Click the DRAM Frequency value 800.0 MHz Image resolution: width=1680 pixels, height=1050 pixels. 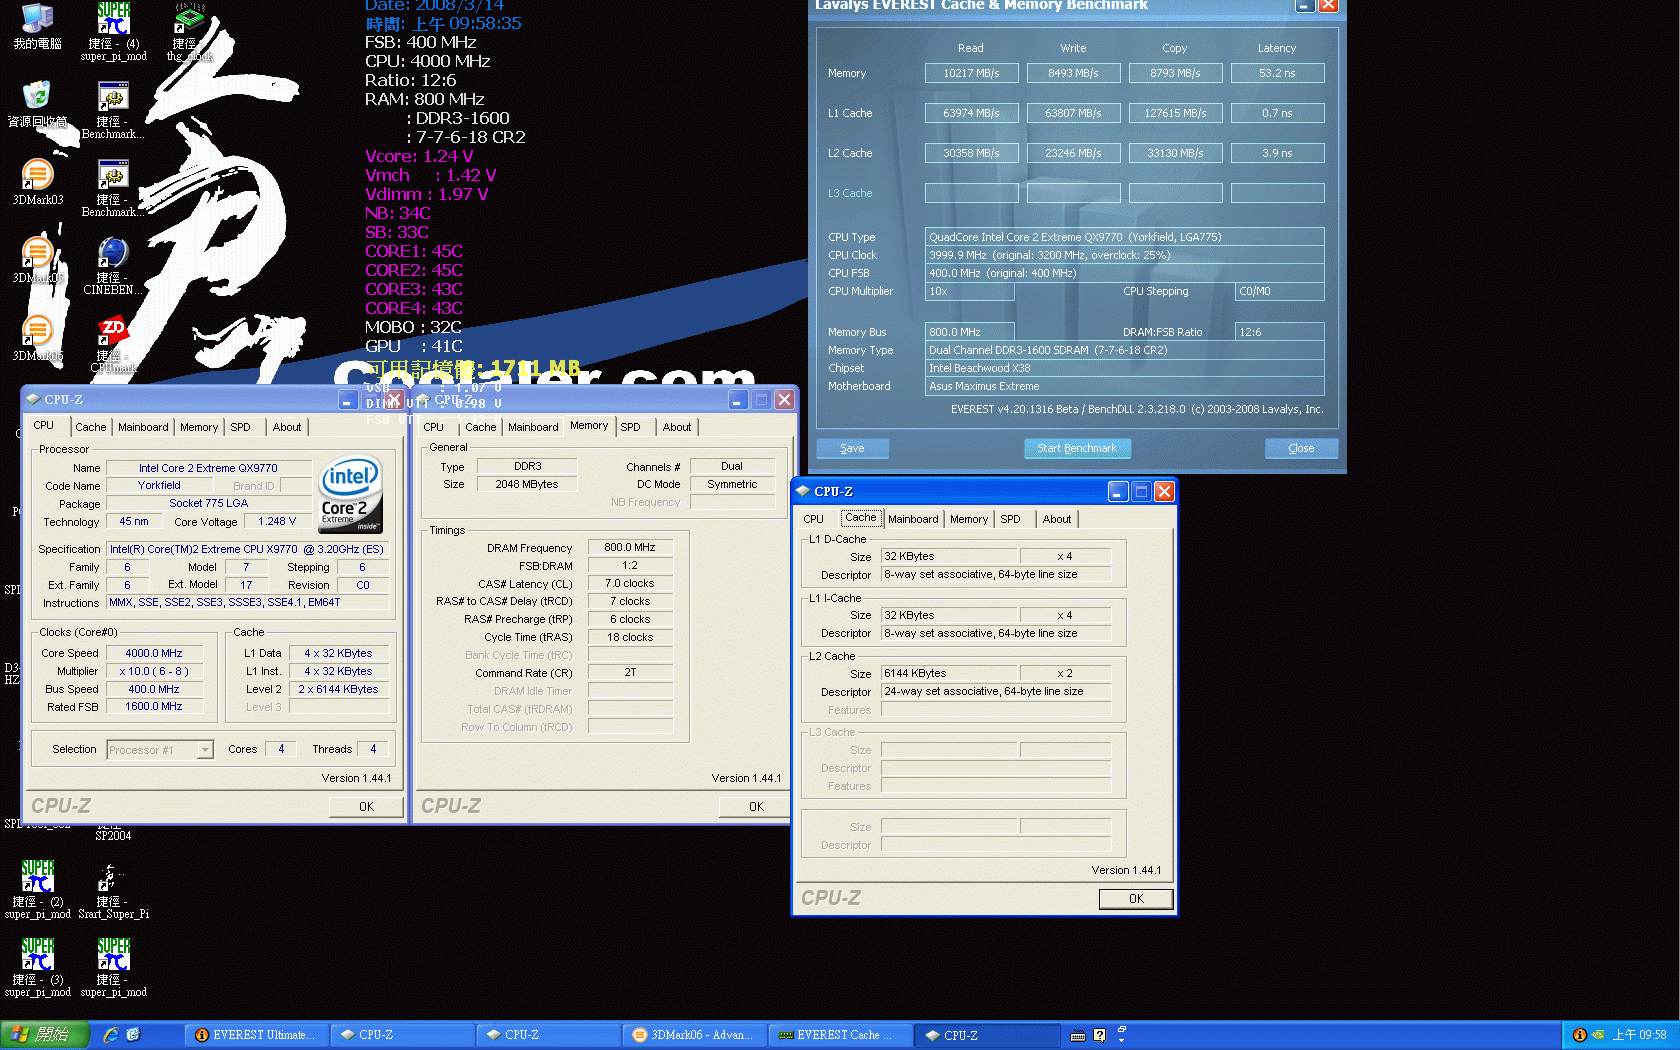[630, 547]
